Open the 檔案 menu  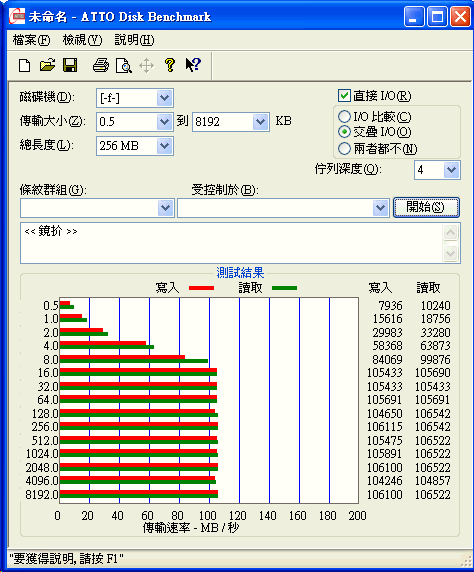click(x=31, y=40)
